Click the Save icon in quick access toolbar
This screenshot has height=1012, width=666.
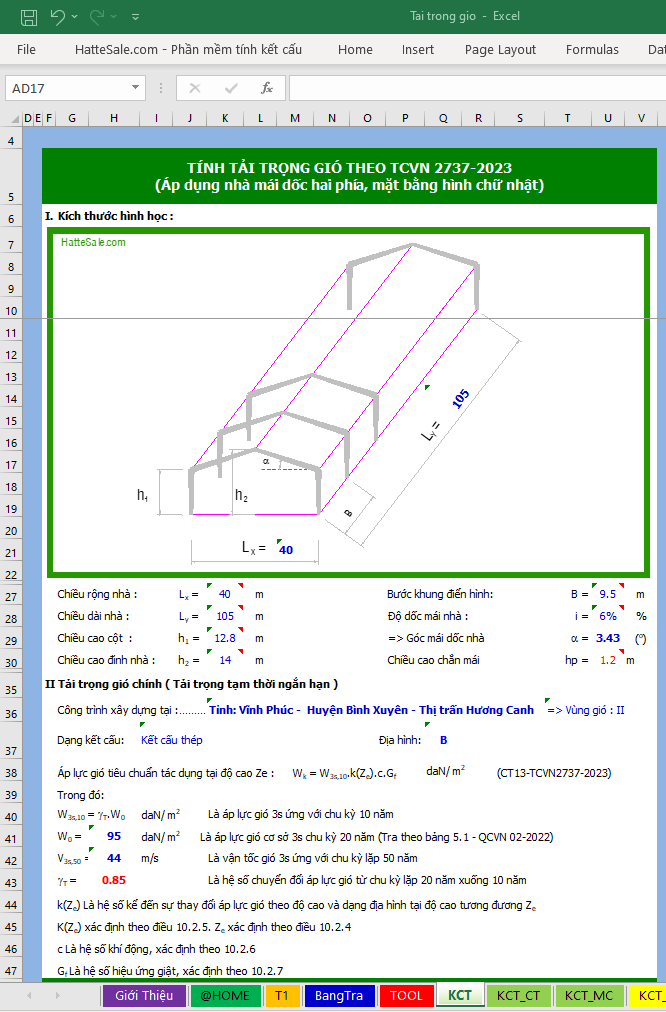click(x=29, y=17)
